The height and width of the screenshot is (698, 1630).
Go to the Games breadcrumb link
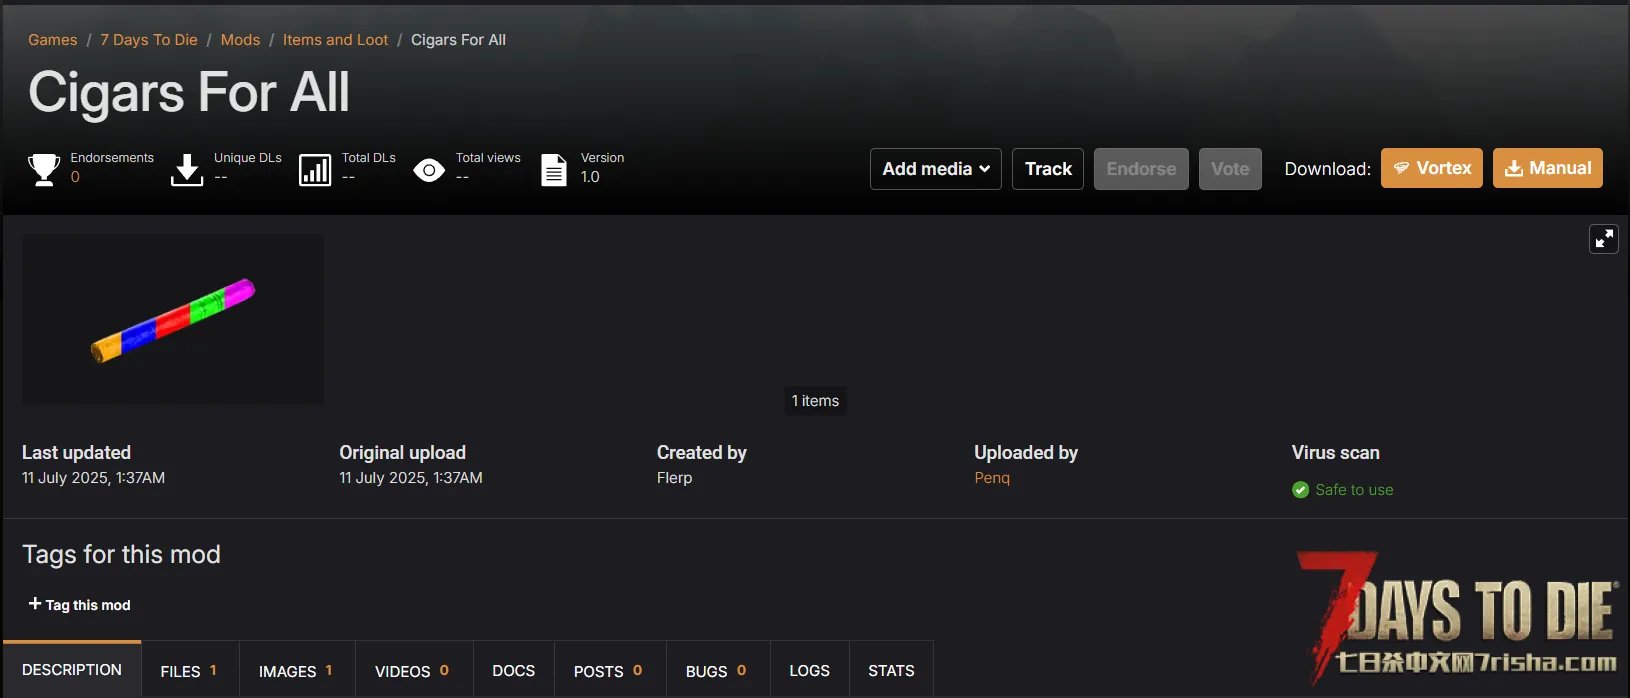point(53,40)
